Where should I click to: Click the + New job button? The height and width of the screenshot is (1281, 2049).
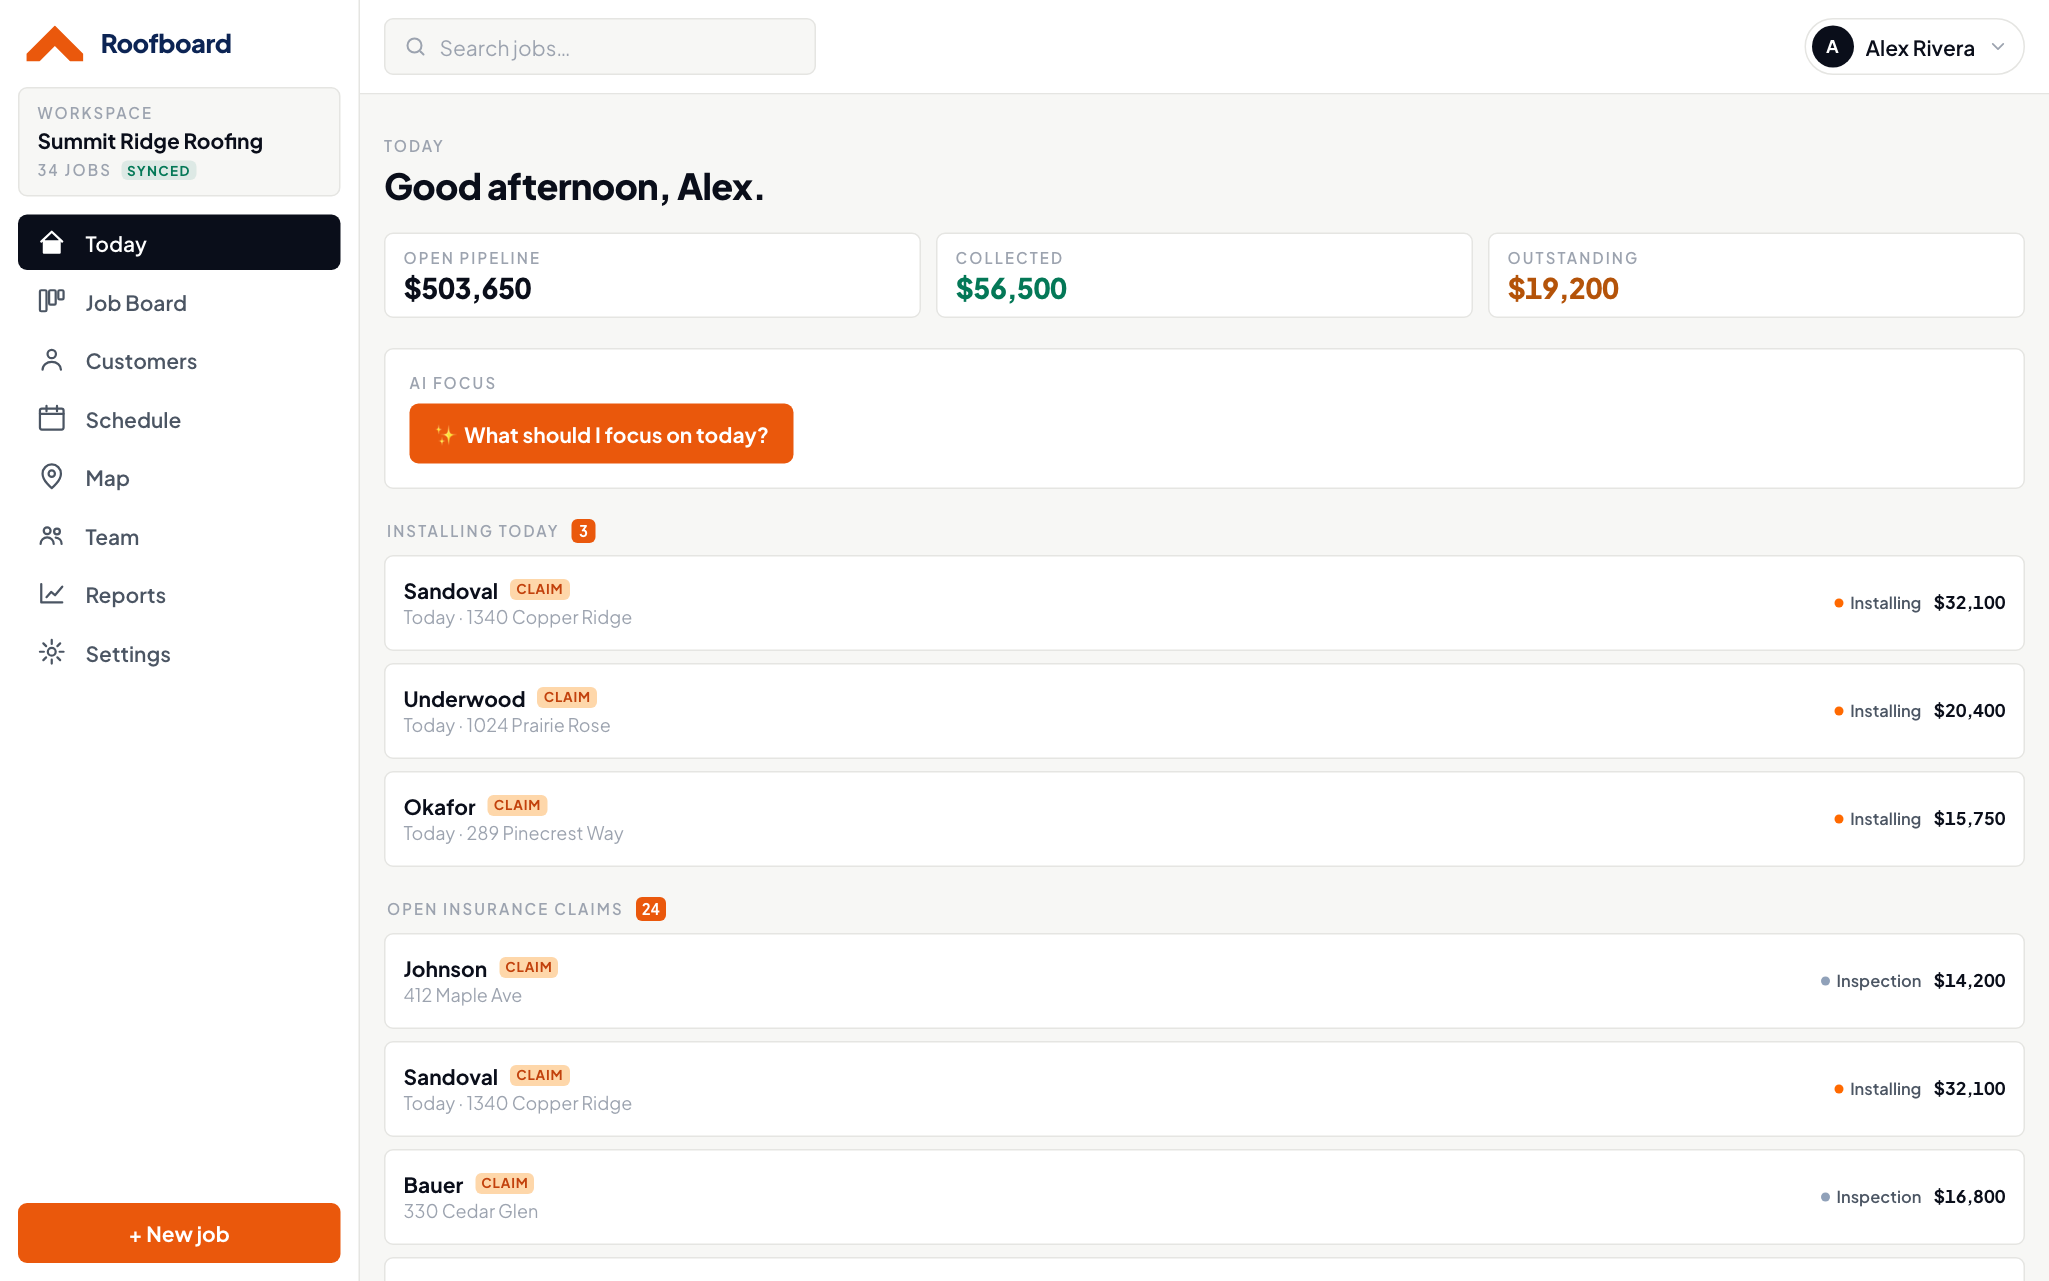(x=179, y=1233)
